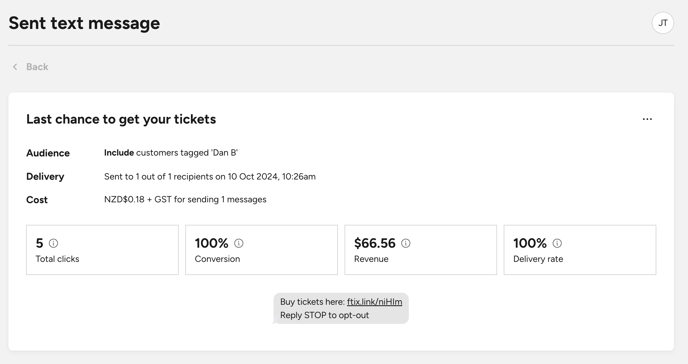Image resolution: width=688 pixels, height=364 pixels.
Task: Open the ftix.link/niHlm ticket link
Action: pos(374,302)
